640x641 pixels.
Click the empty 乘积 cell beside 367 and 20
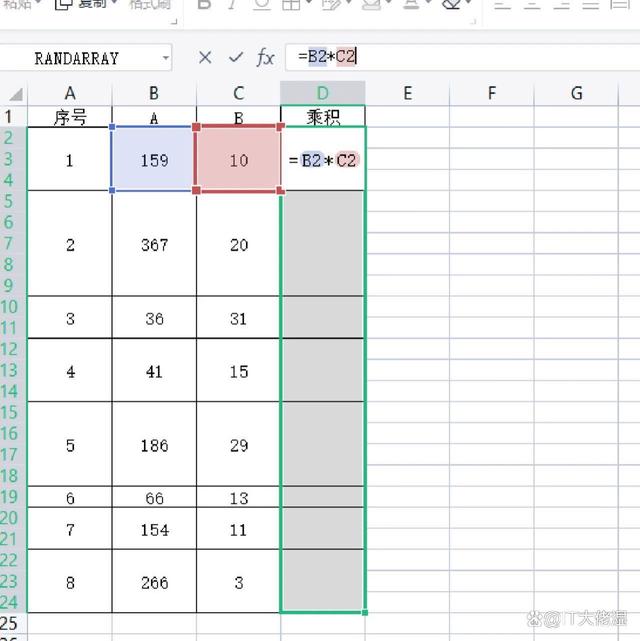click(323, 244)
